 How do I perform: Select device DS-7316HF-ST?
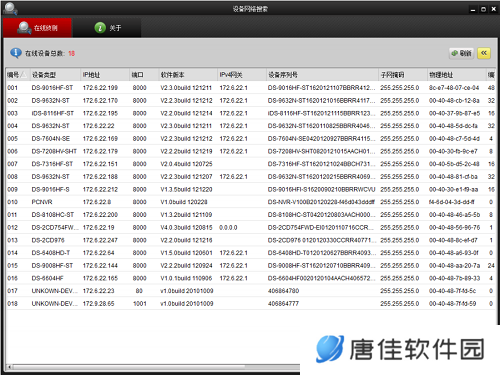52,164
